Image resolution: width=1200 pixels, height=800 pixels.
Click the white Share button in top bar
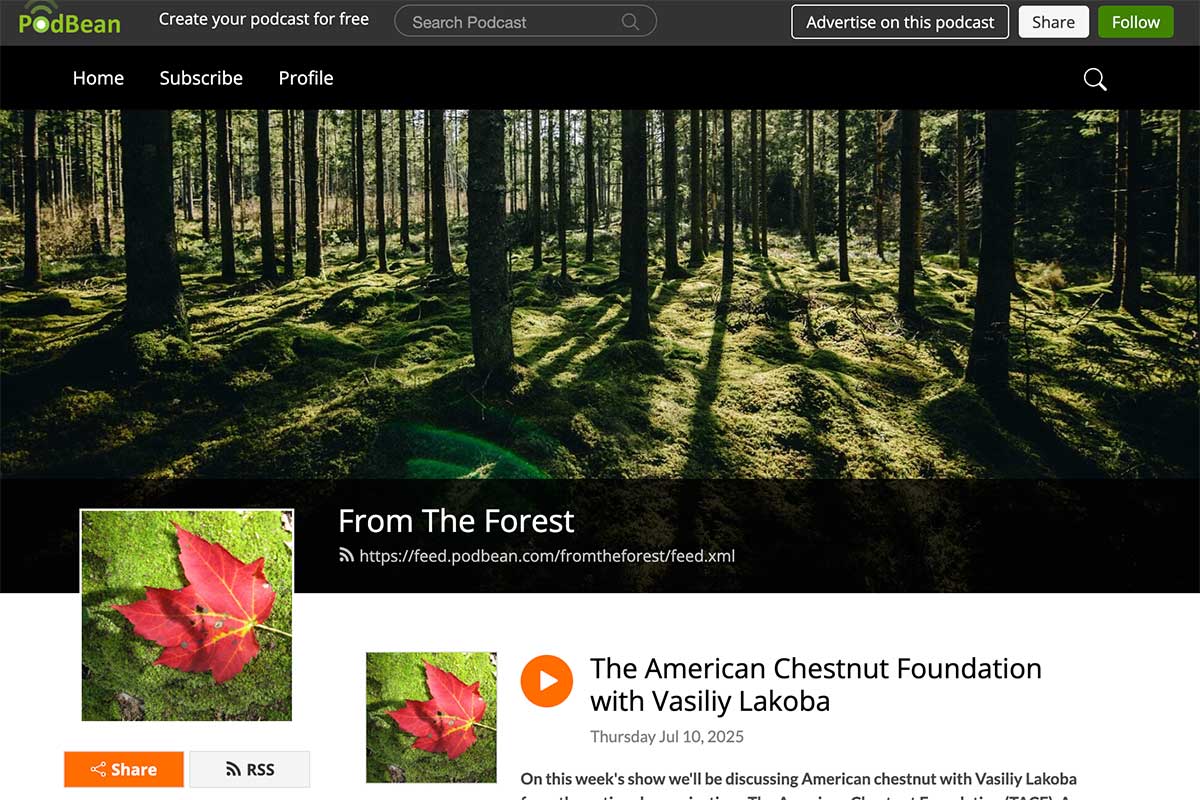pyautogui.click(x=1053, y=22)
